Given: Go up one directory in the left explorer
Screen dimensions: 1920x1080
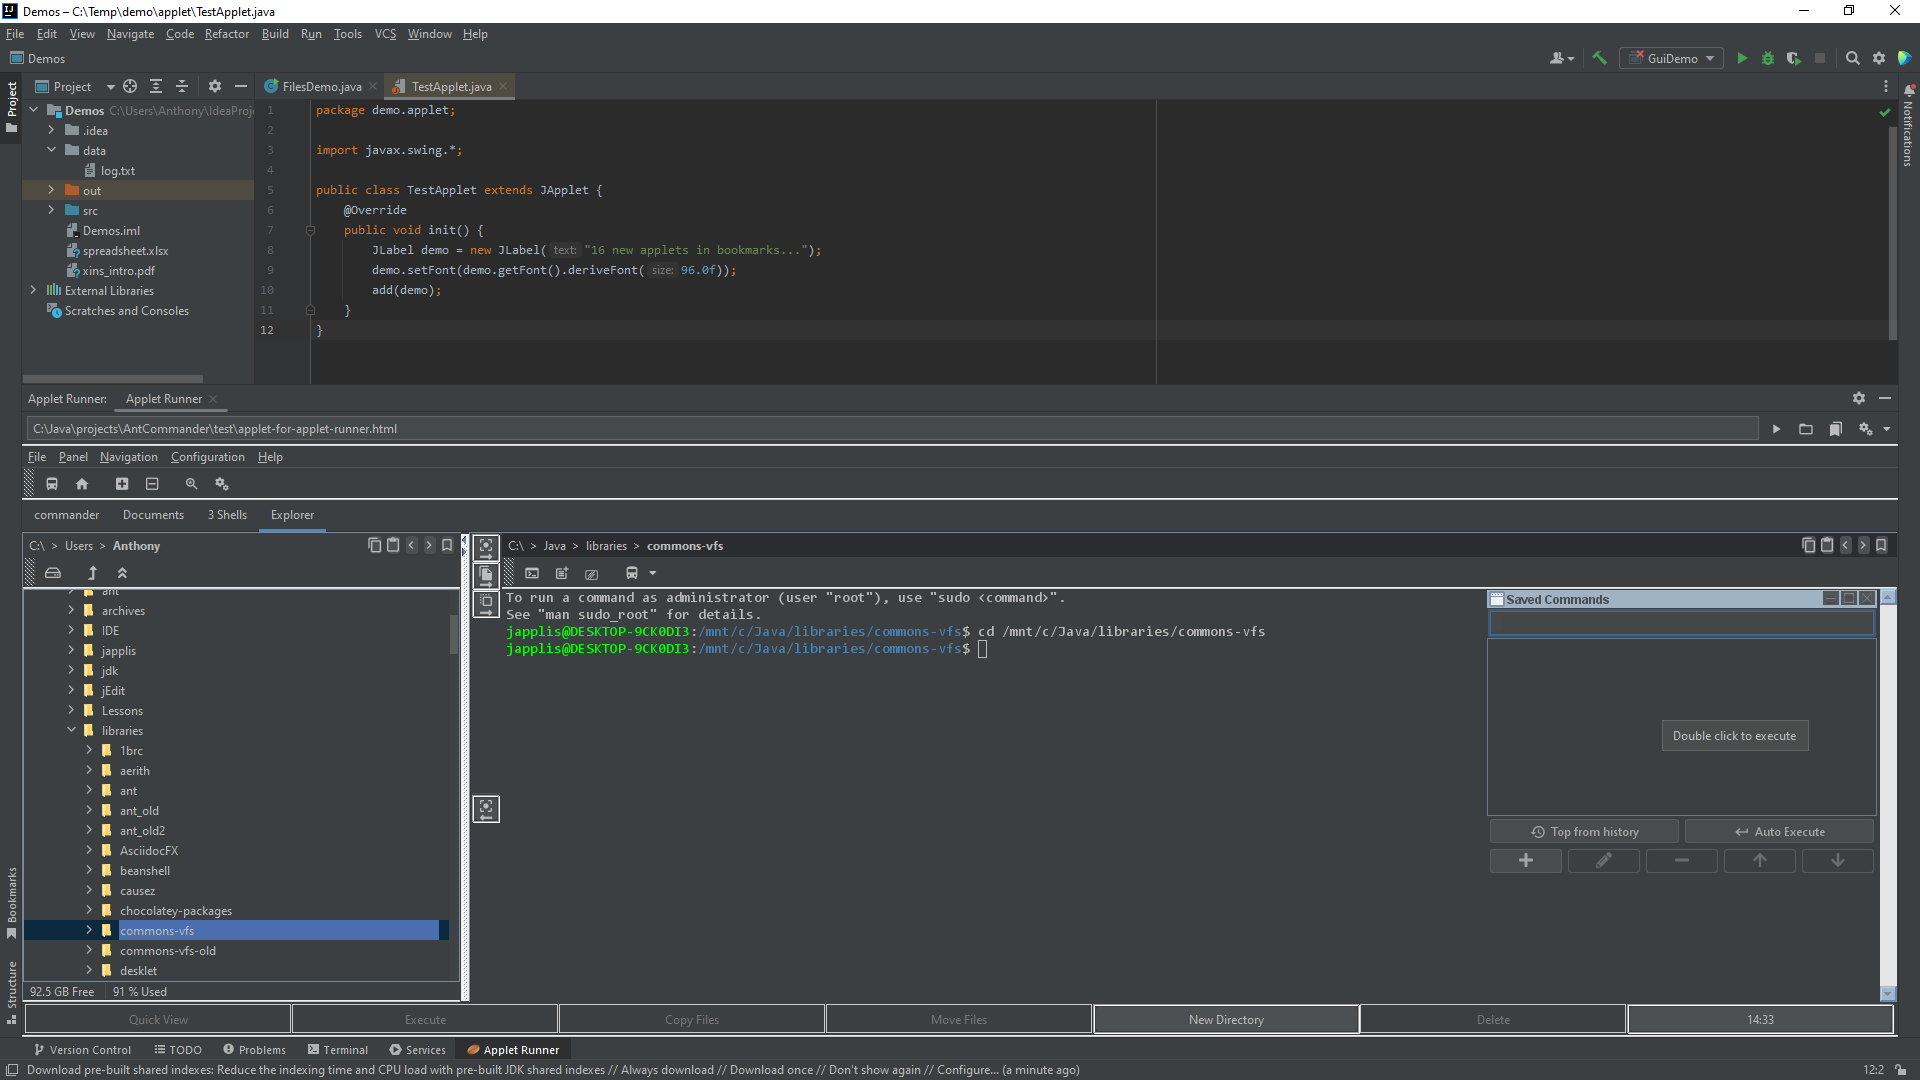Looking at the screenshot, I should 92,573.
